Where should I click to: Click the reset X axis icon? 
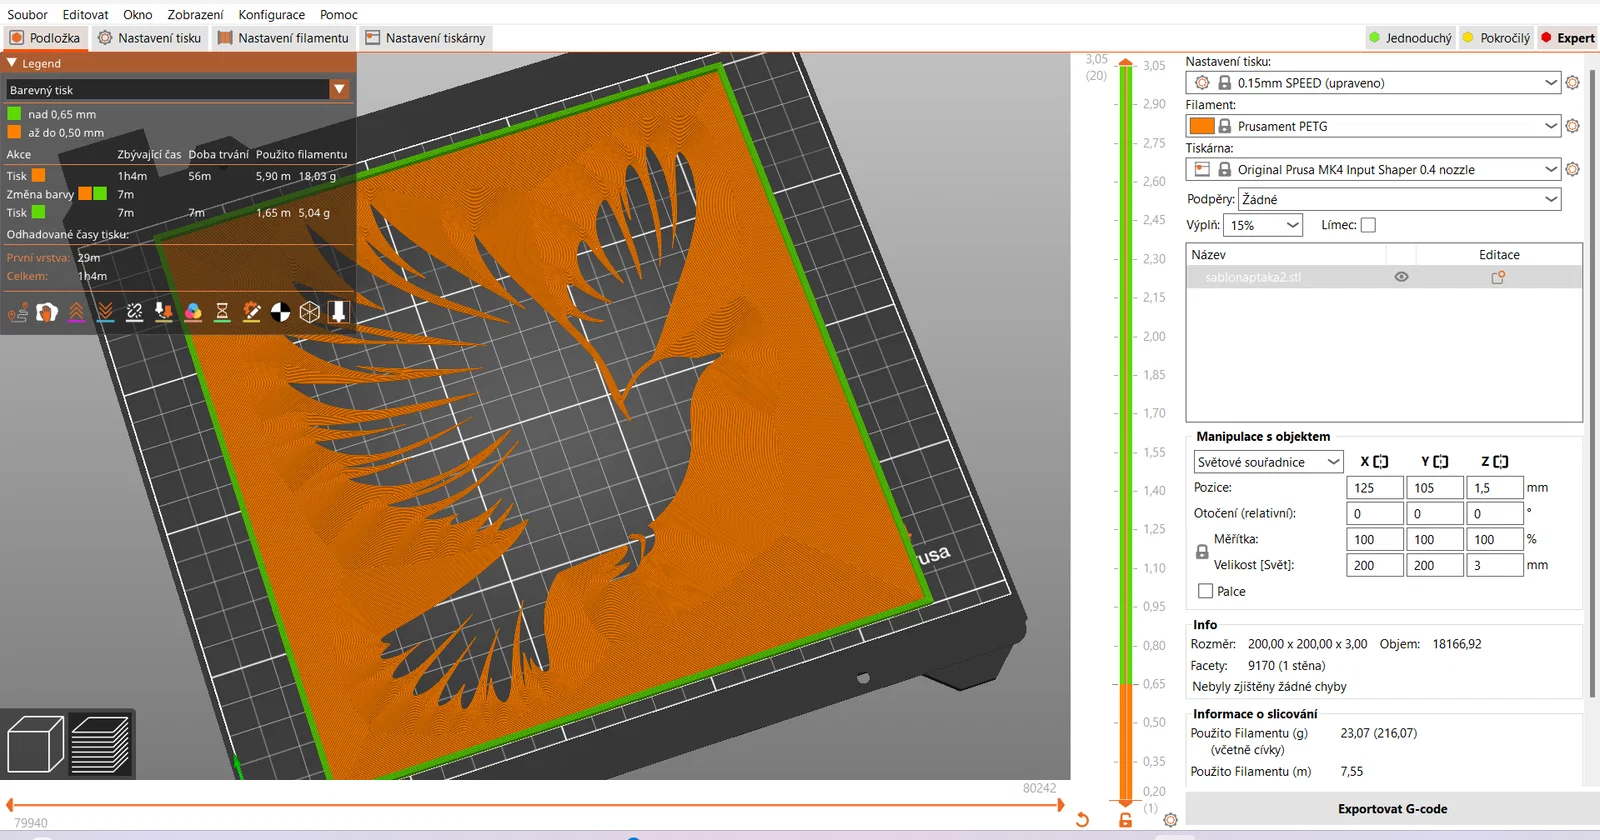click(x=1381, y=462)
